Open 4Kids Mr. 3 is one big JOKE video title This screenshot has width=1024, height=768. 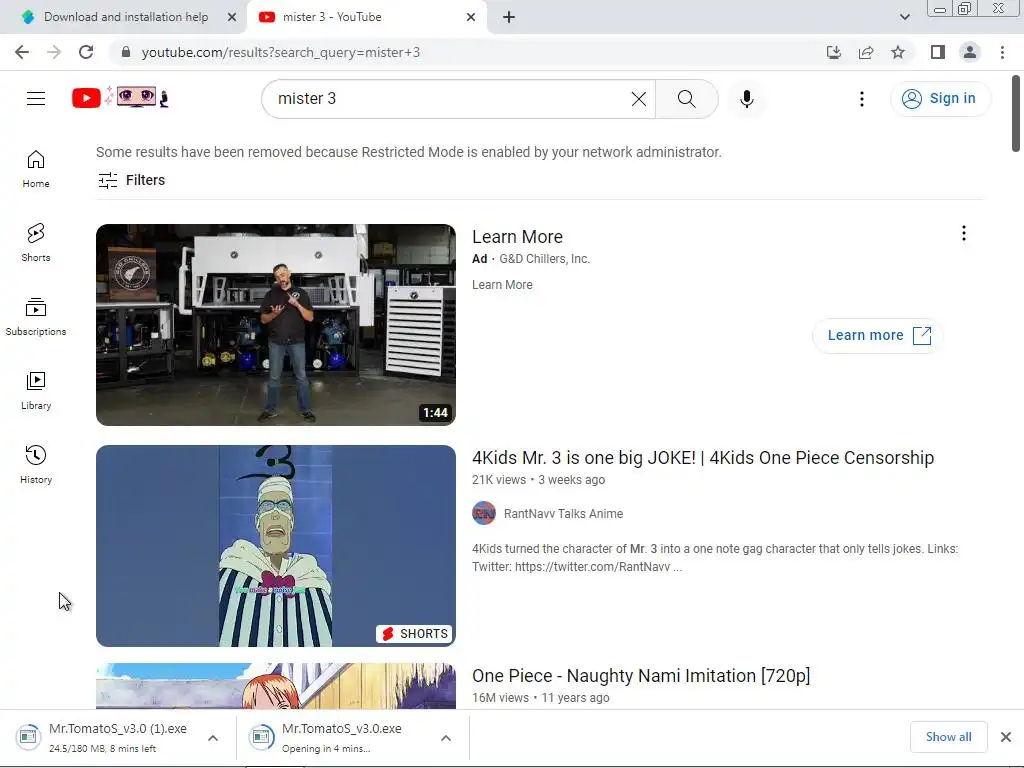coord(703,458)
